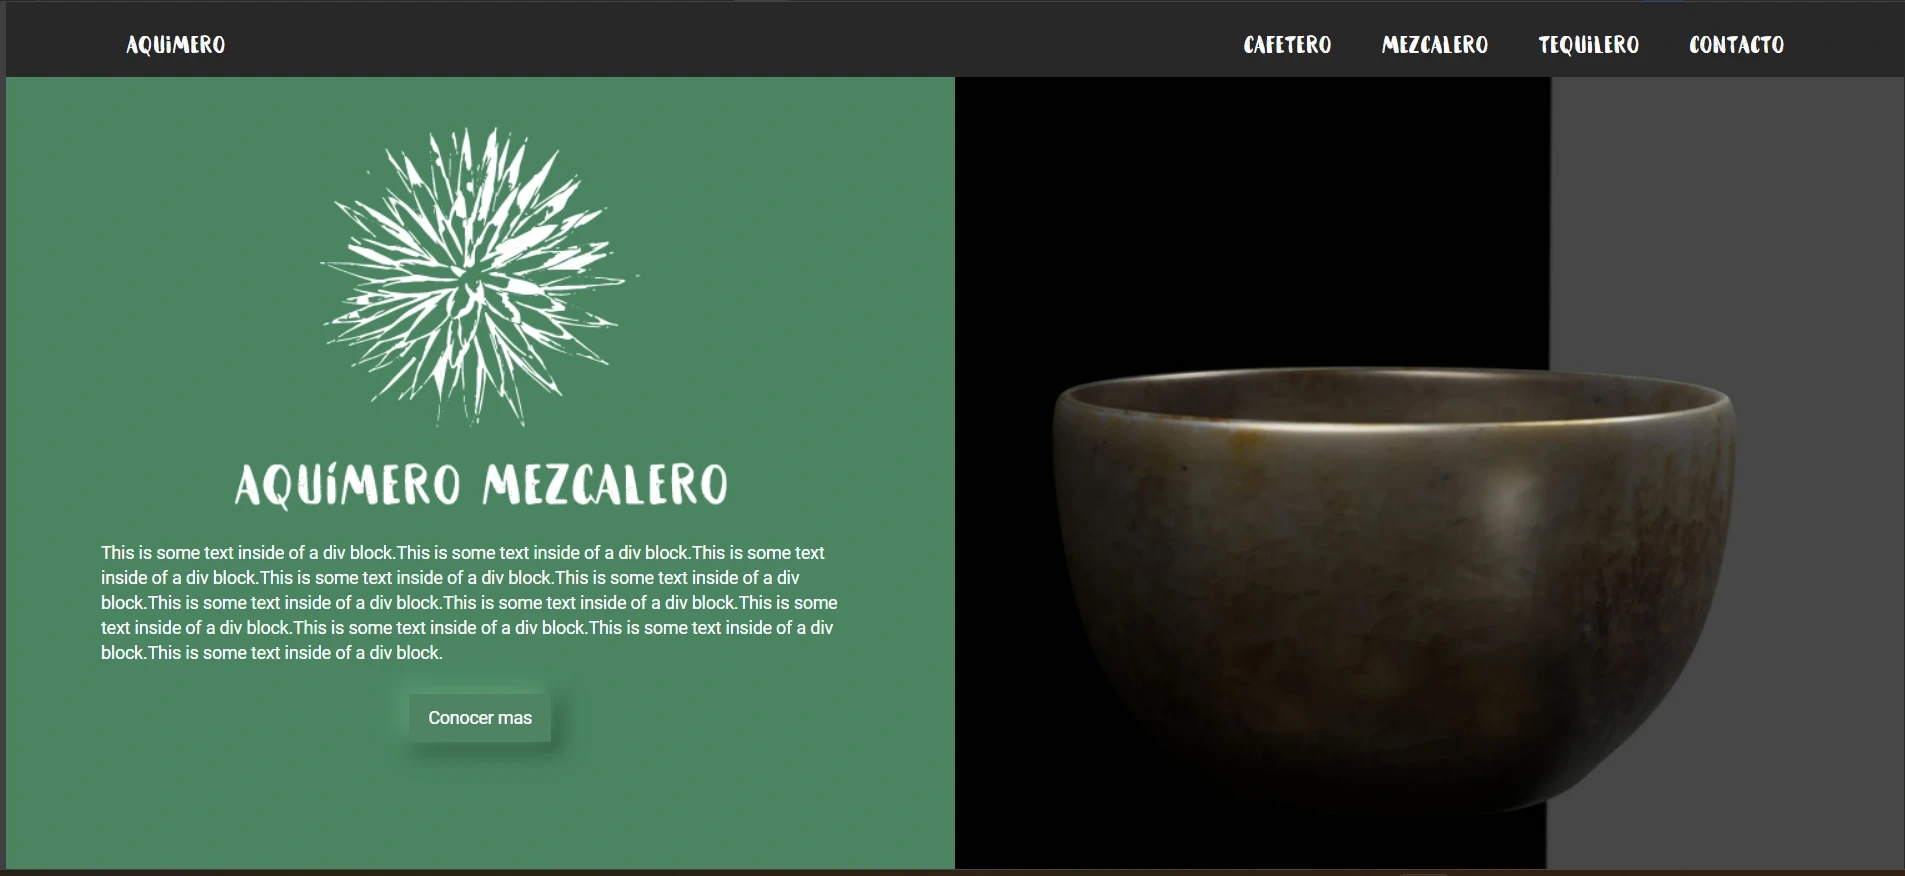Click the AQUIMERO brand logo in navbar
Image resolution: width=1905 pixels, height=876 pixels.
pos(176,45)
